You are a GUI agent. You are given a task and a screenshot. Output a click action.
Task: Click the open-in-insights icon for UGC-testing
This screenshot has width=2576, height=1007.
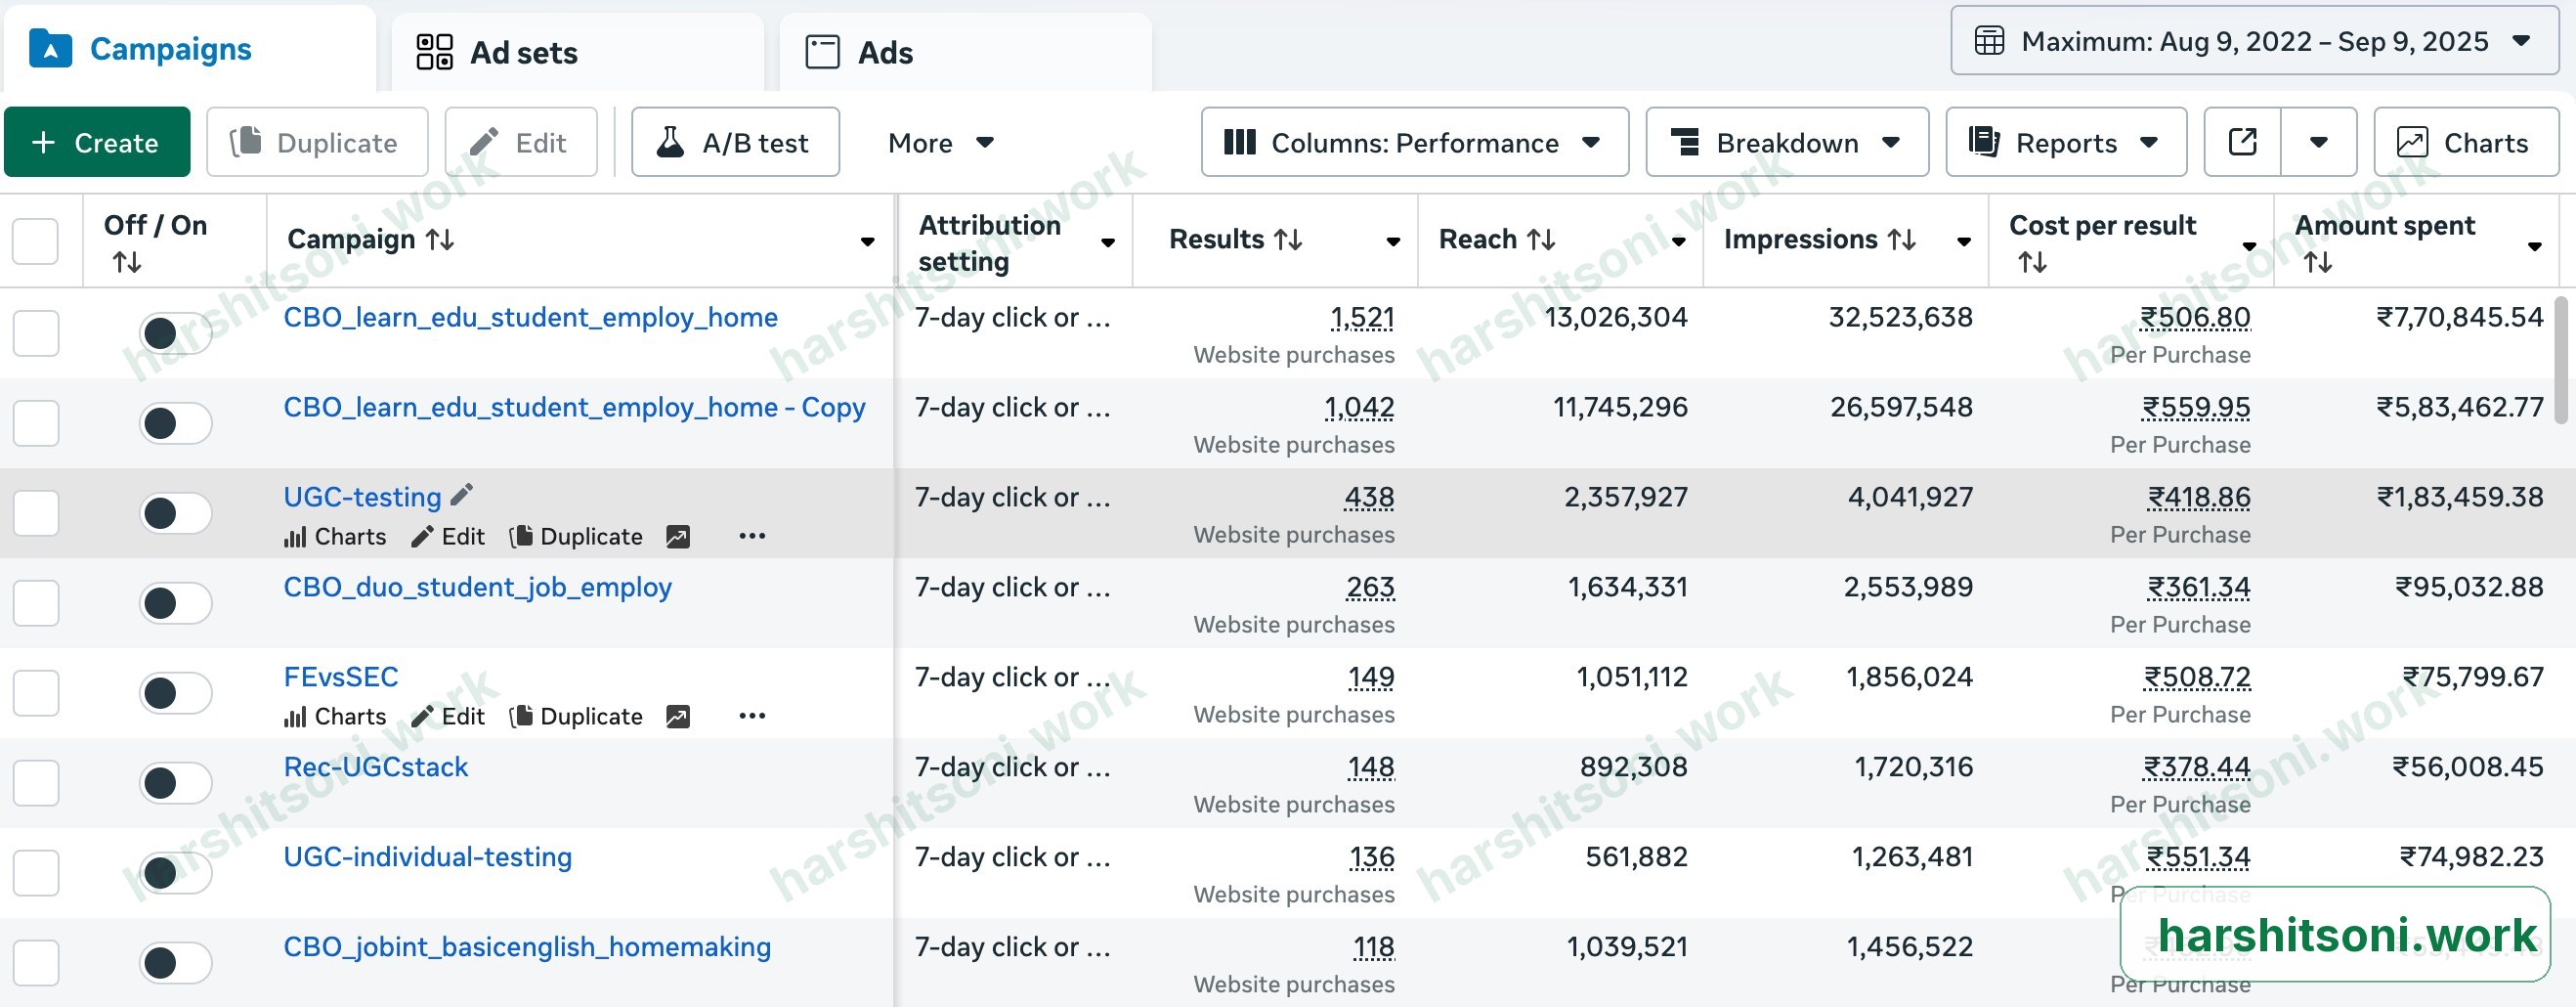pos(678,537)
